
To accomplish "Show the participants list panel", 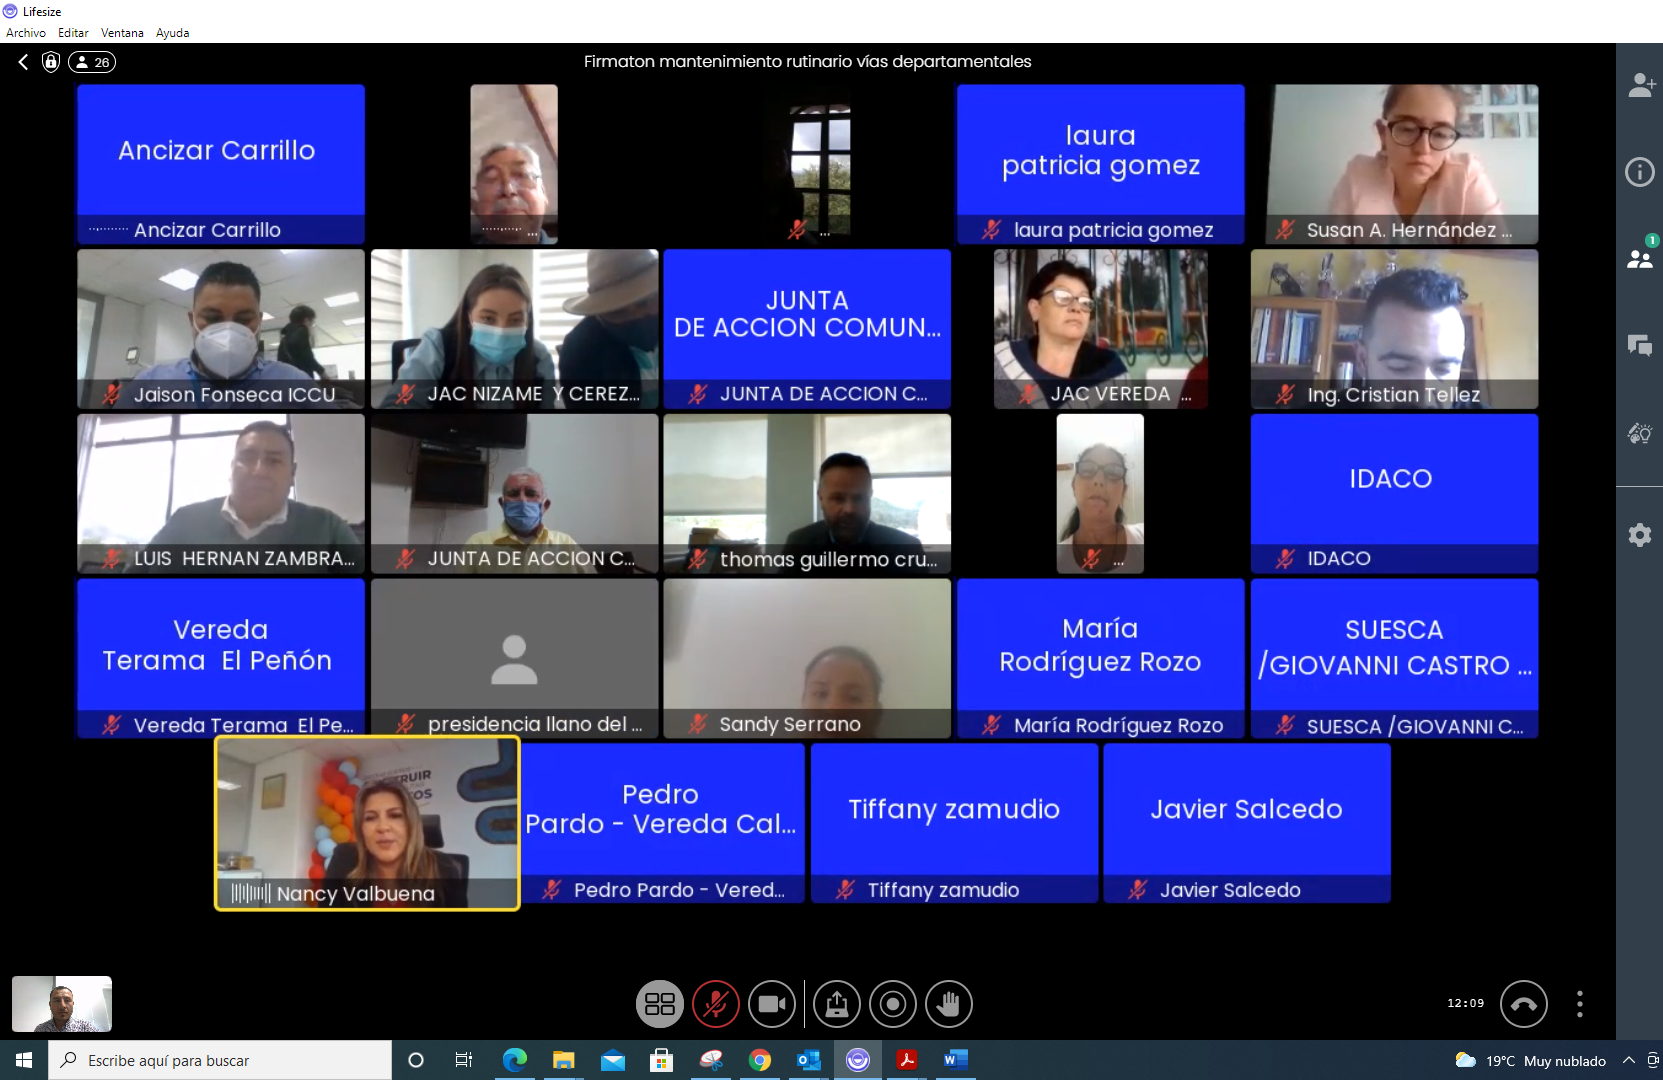I will (x=1640, y=259).
